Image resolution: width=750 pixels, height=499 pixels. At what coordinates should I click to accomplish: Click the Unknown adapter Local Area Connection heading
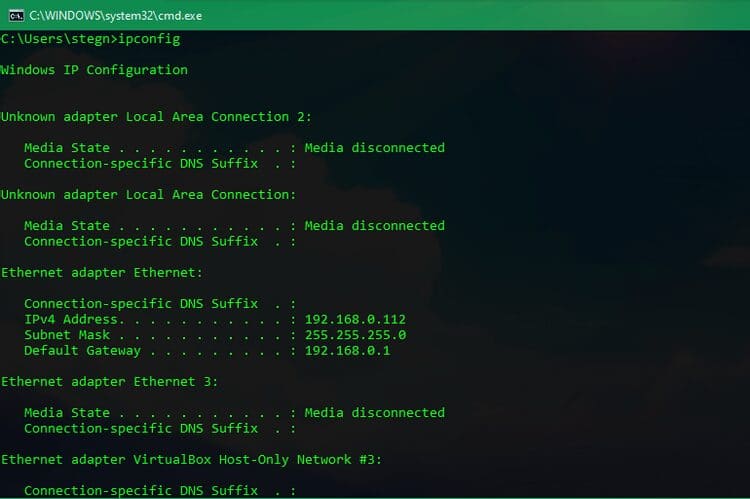[148, 195]
